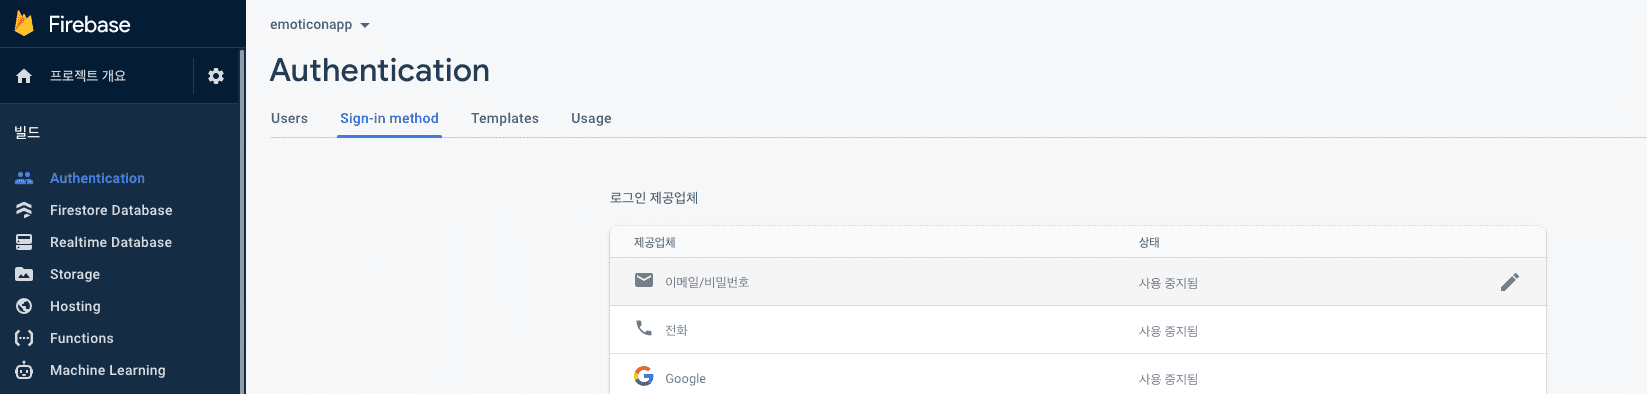
Task: Click the Firebase flame logo
Action: click(x=24, y=24)
